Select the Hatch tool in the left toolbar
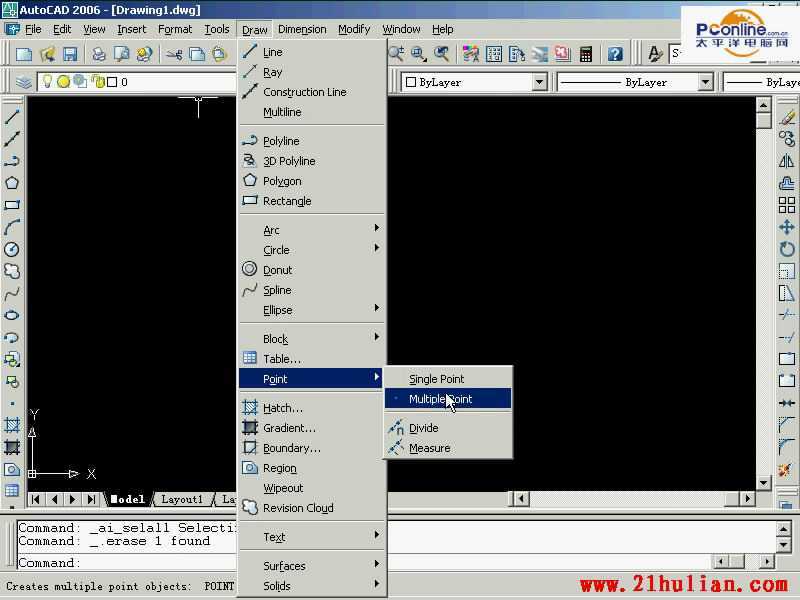 tap(12, 425)
